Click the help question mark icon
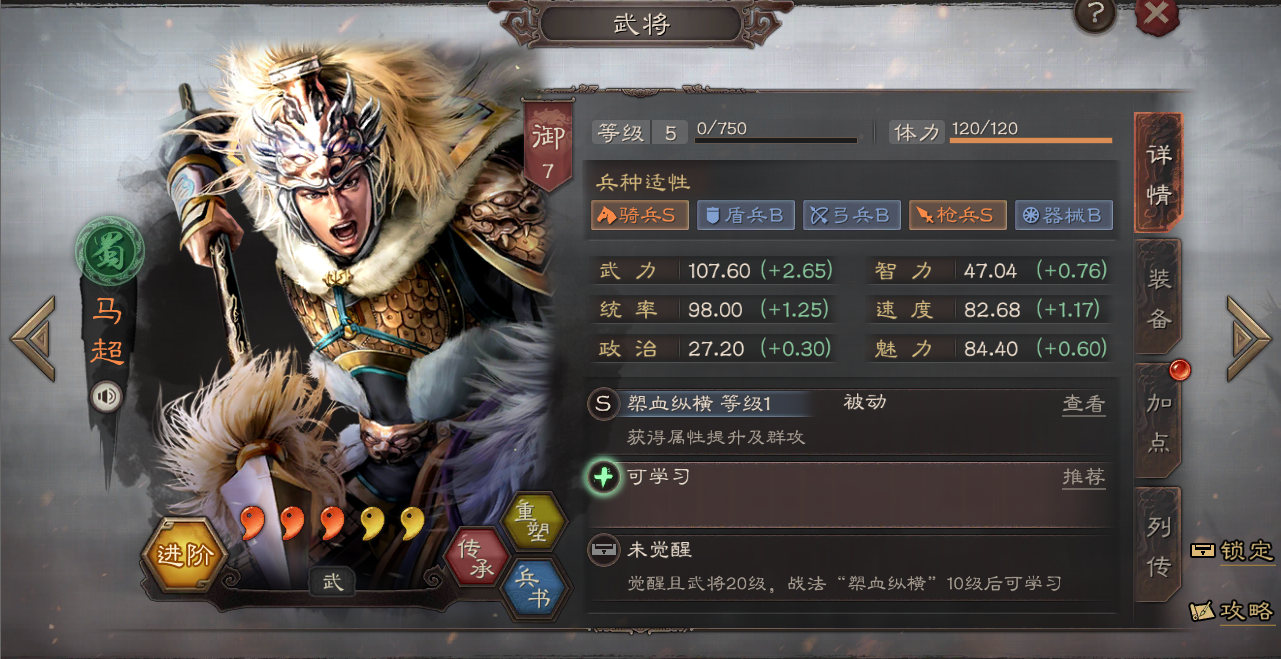This screenshot has height=659, width=1281. click(x=1095, y=14)
